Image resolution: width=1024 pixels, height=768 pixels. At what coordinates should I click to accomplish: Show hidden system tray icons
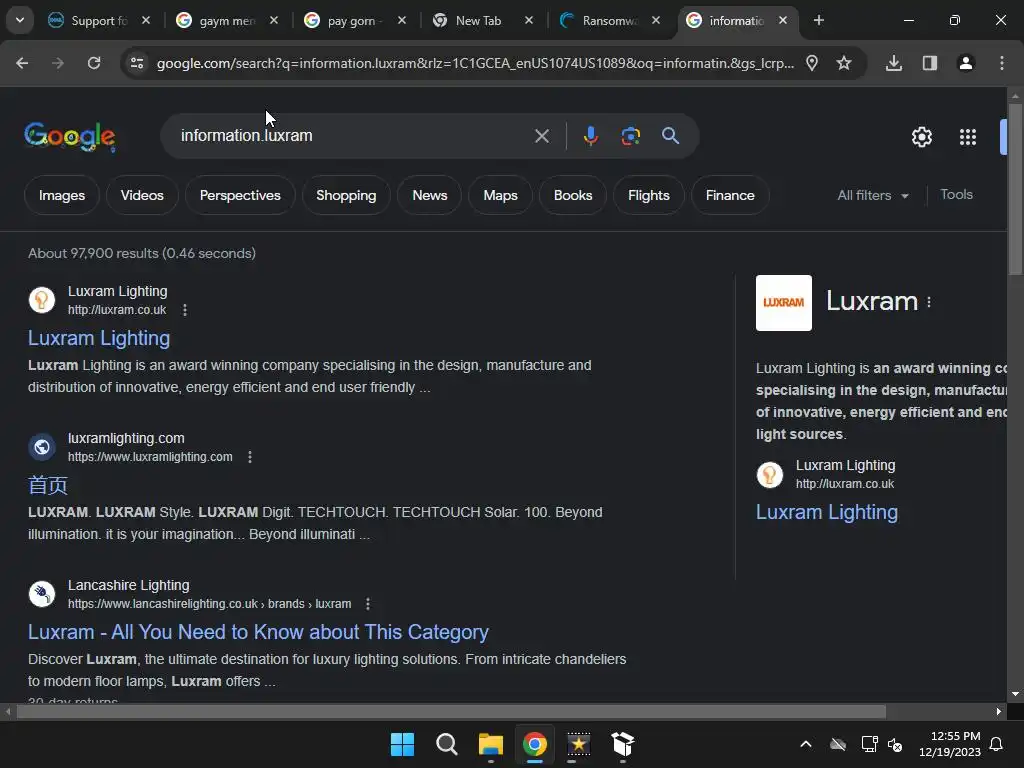(x=806, y=744)
